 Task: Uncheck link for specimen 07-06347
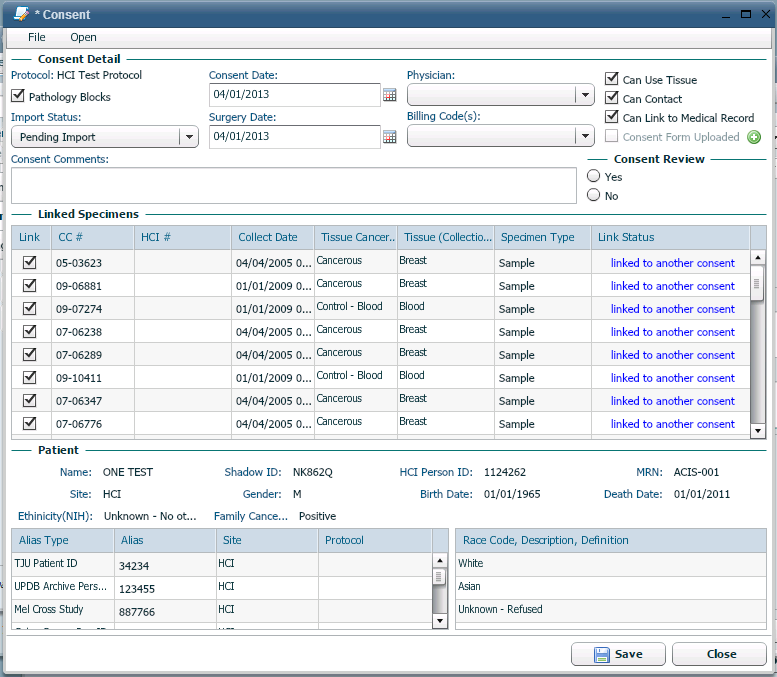click(30, 400)
